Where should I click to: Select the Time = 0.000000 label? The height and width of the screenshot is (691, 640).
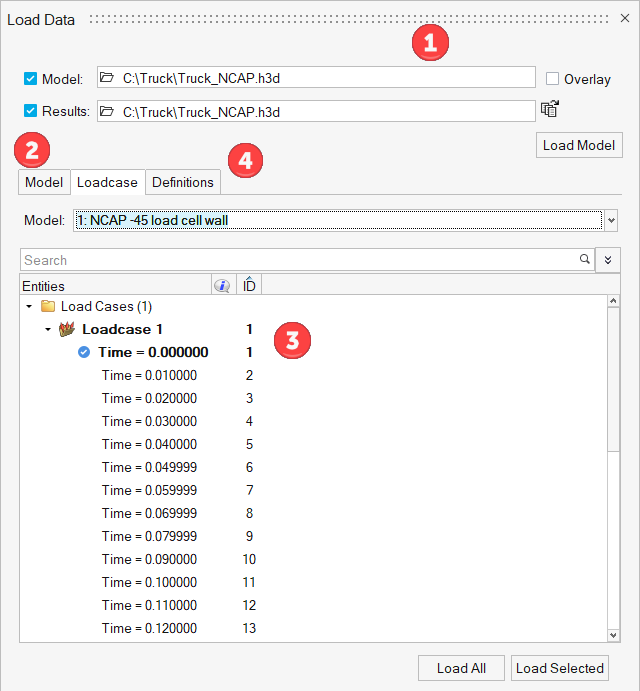153,352
